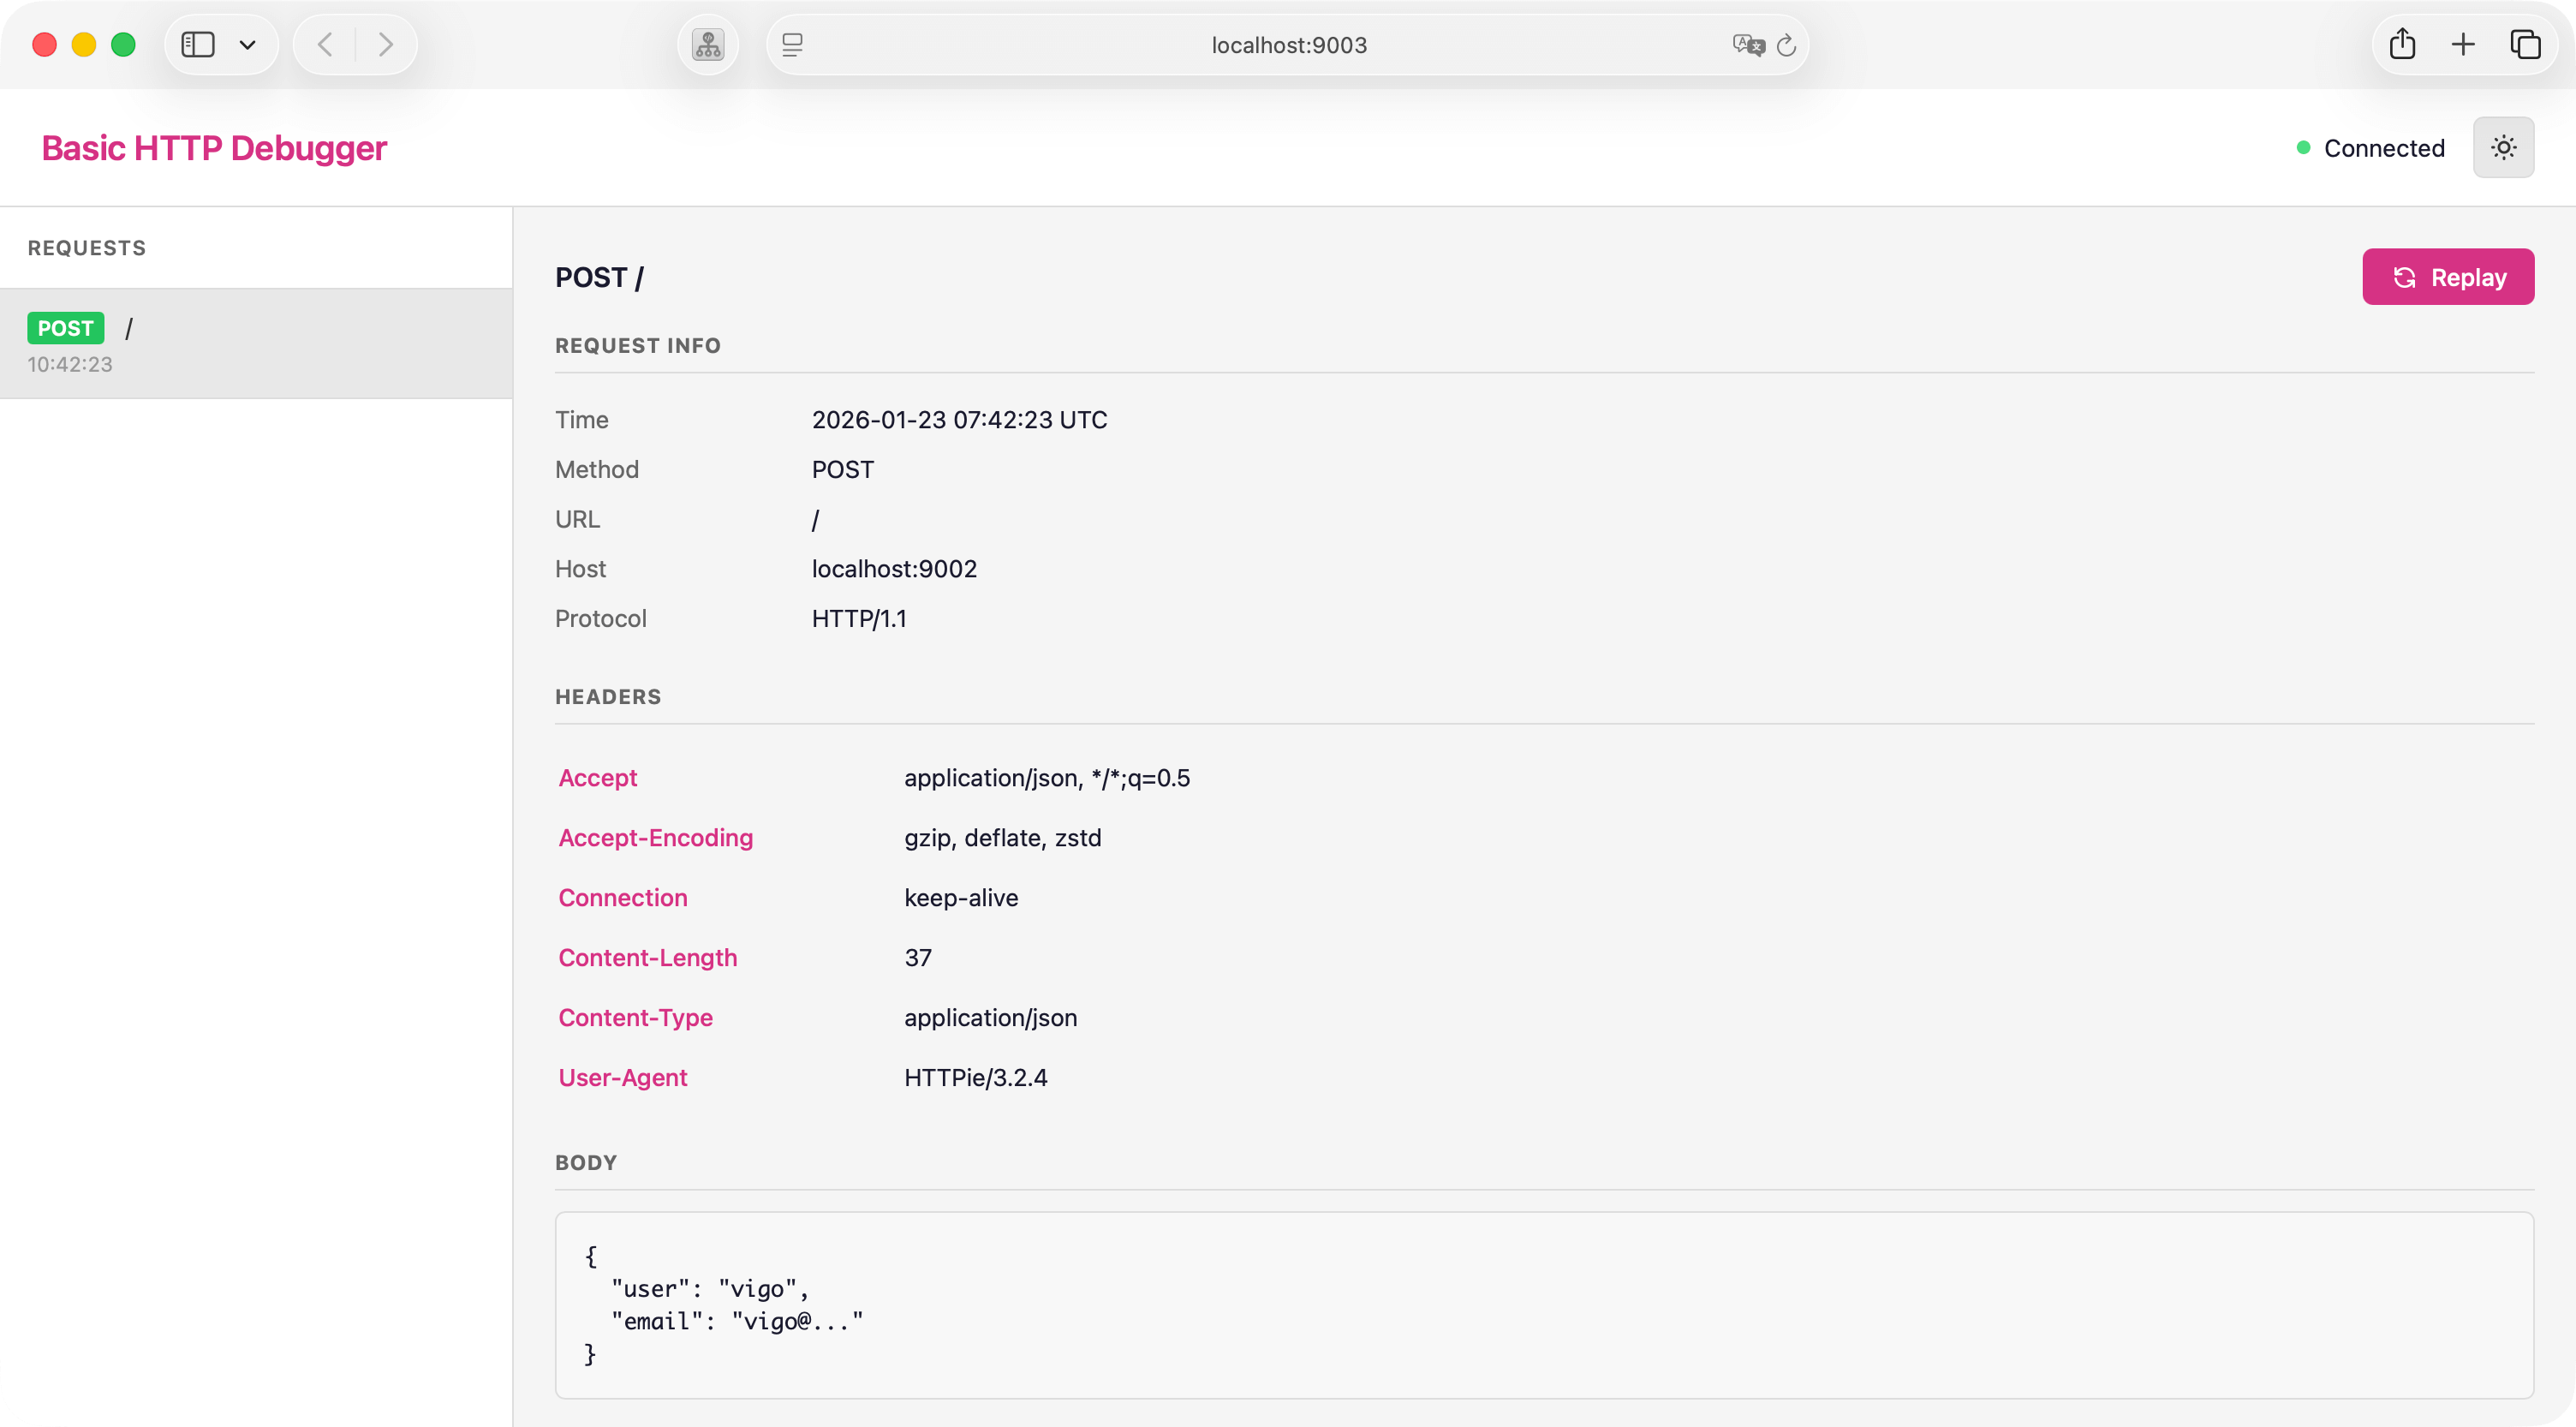Click the Accept header name
The image size is (2576, 1427).
(x=597, y=777)
